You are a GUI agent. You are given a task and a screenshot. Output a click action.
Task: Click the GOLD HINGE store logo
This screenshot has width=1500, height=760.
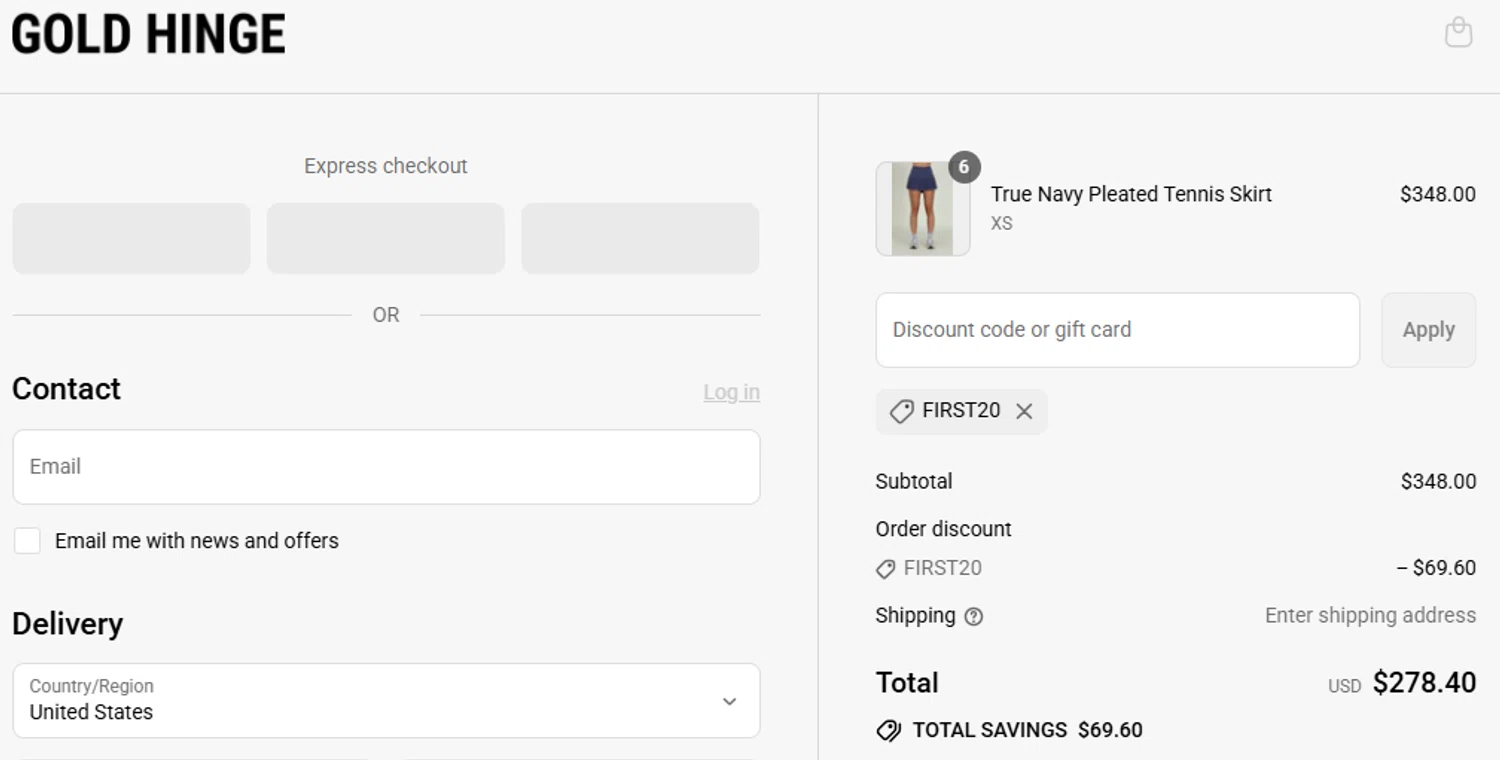(x=148, y=34)
